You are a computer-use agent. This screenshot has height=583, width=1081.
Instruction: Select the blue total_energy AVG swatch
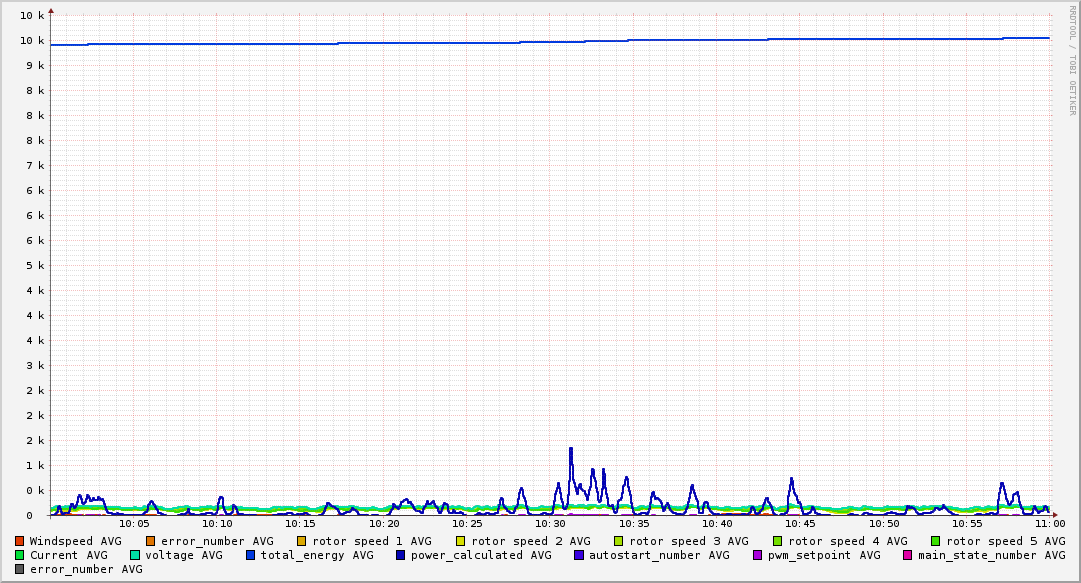(x=251, y=555)
